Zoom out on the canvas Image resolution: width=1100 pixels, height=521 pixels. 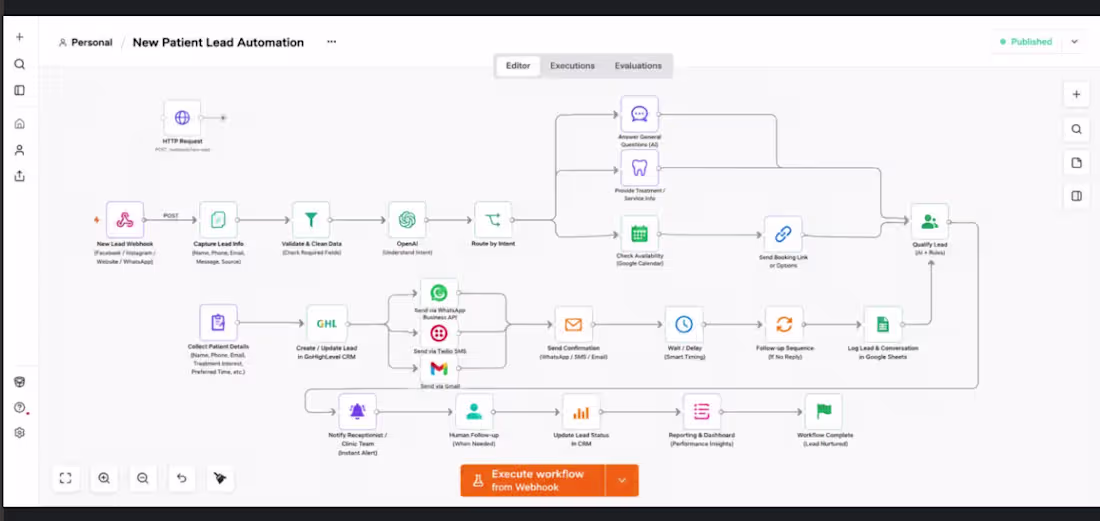143,478
